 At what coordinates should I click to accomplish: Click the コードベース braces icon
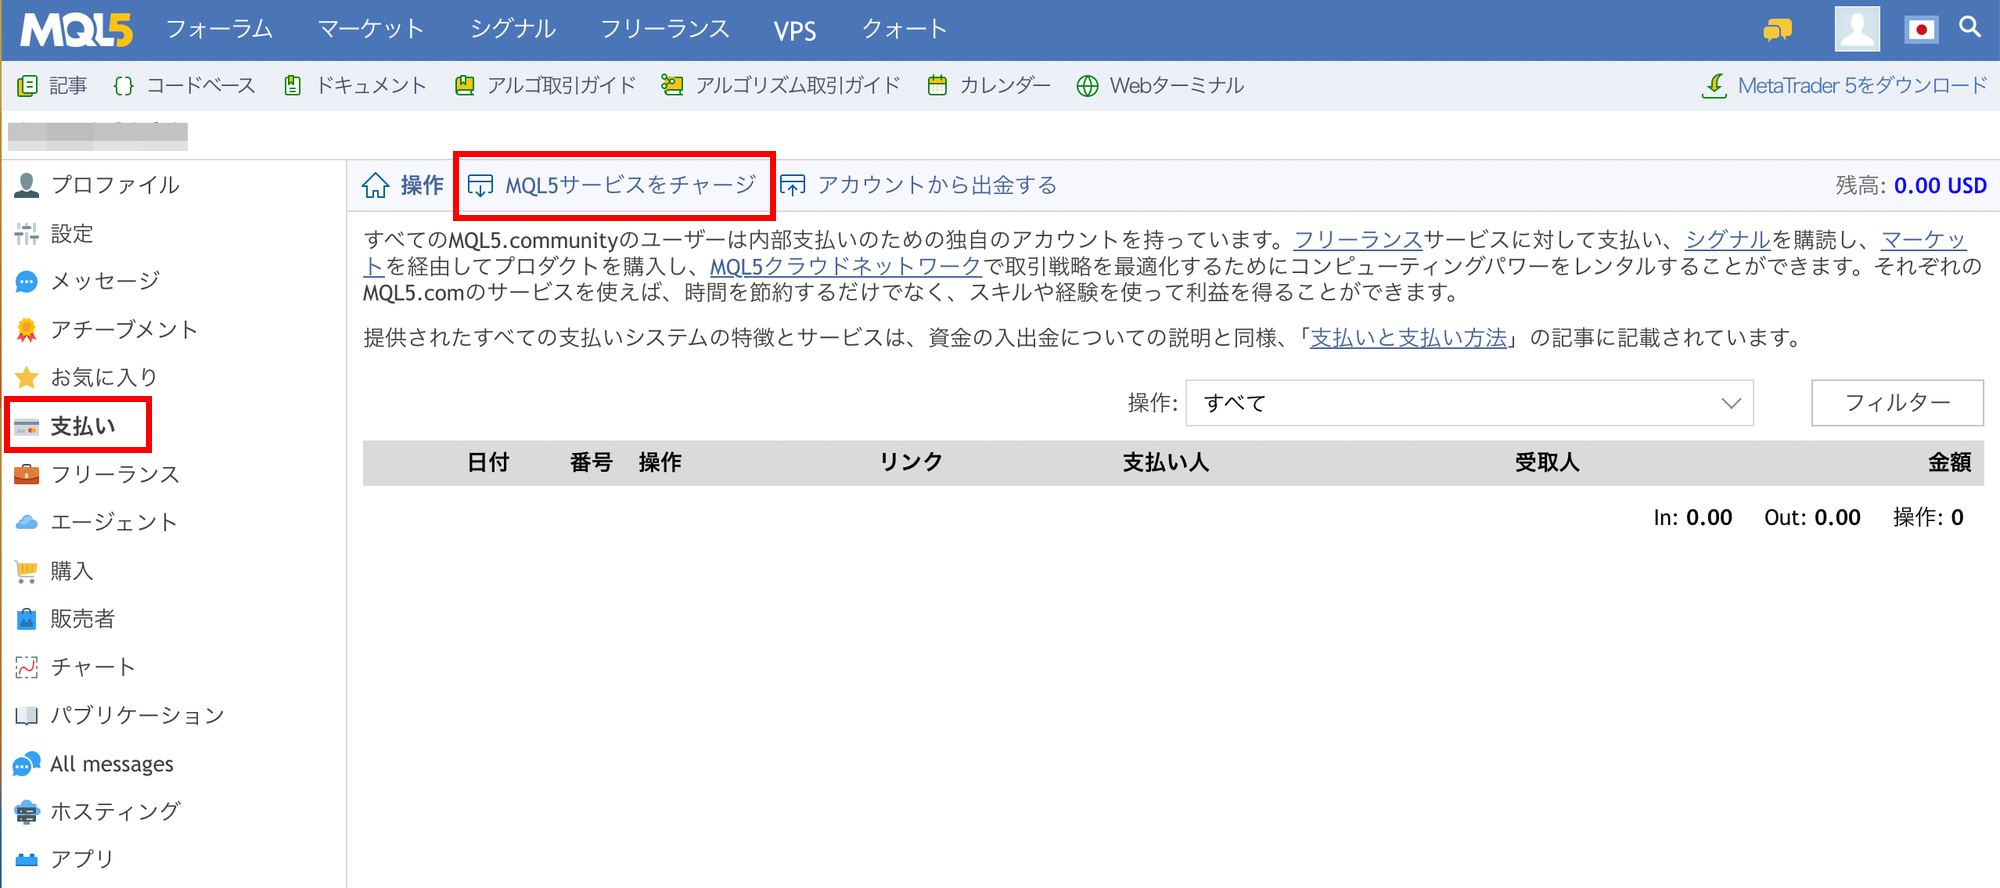pos(123,86)
